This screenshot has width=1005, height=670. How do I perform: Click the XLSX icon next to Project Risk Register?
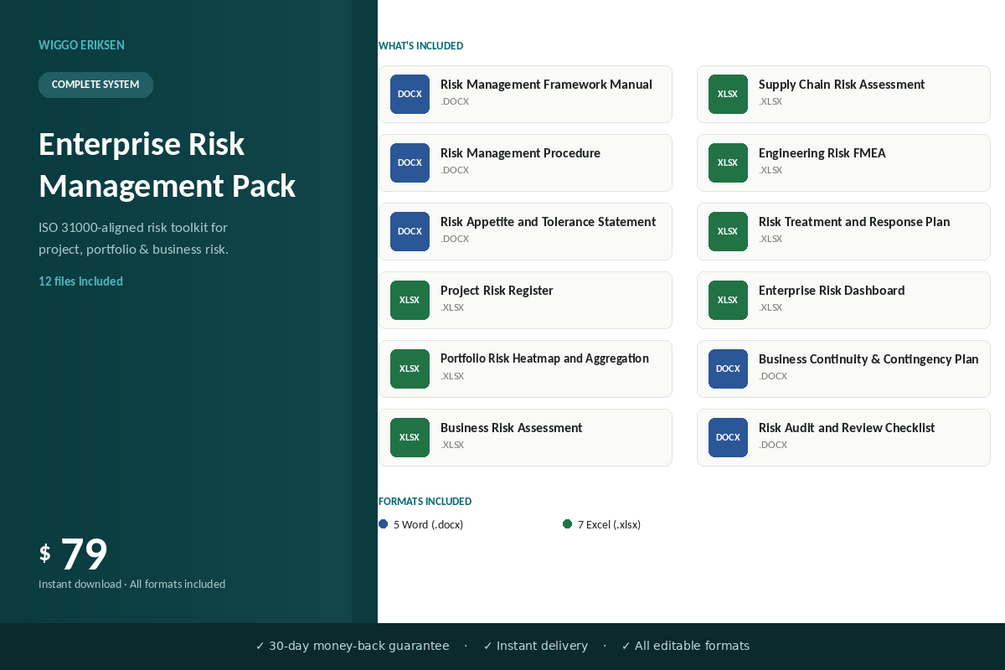(x=410, y=299)
